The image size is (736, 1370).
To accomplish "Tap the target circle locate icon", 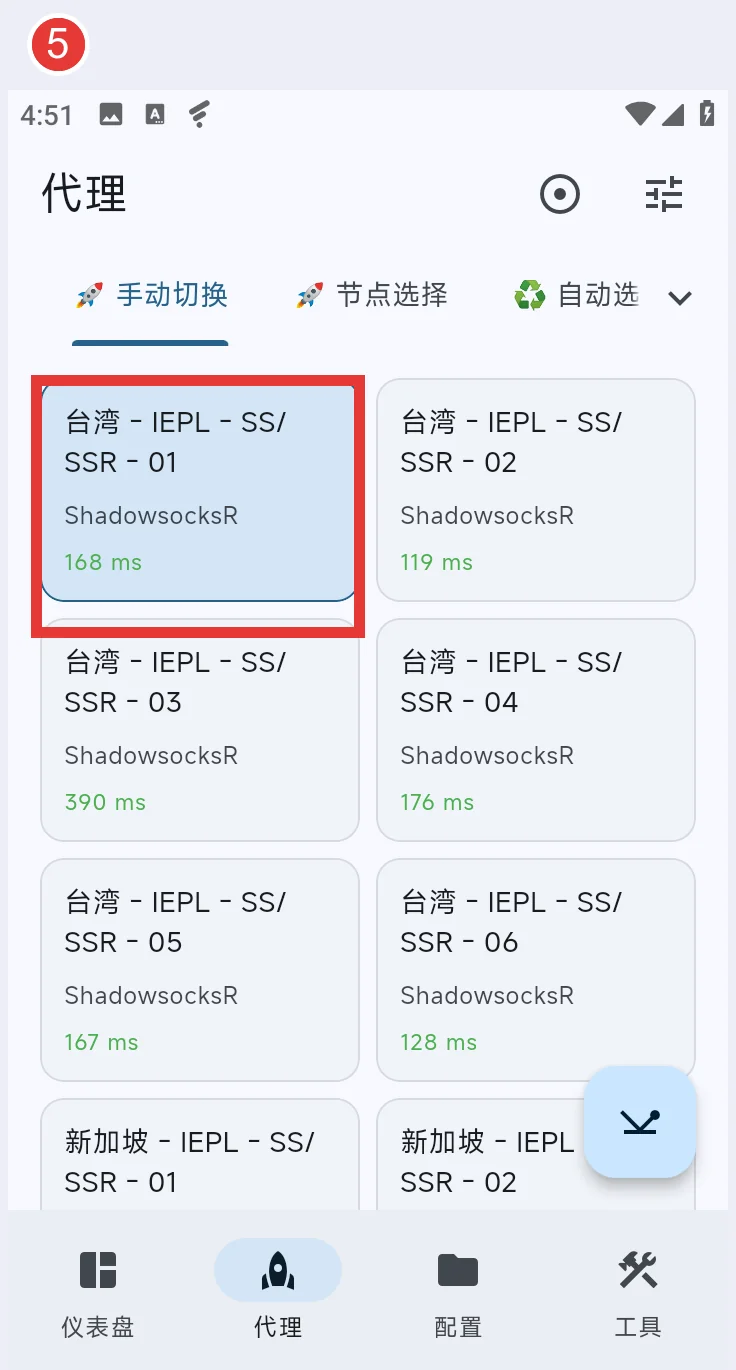I will click(x=560, y=194).
